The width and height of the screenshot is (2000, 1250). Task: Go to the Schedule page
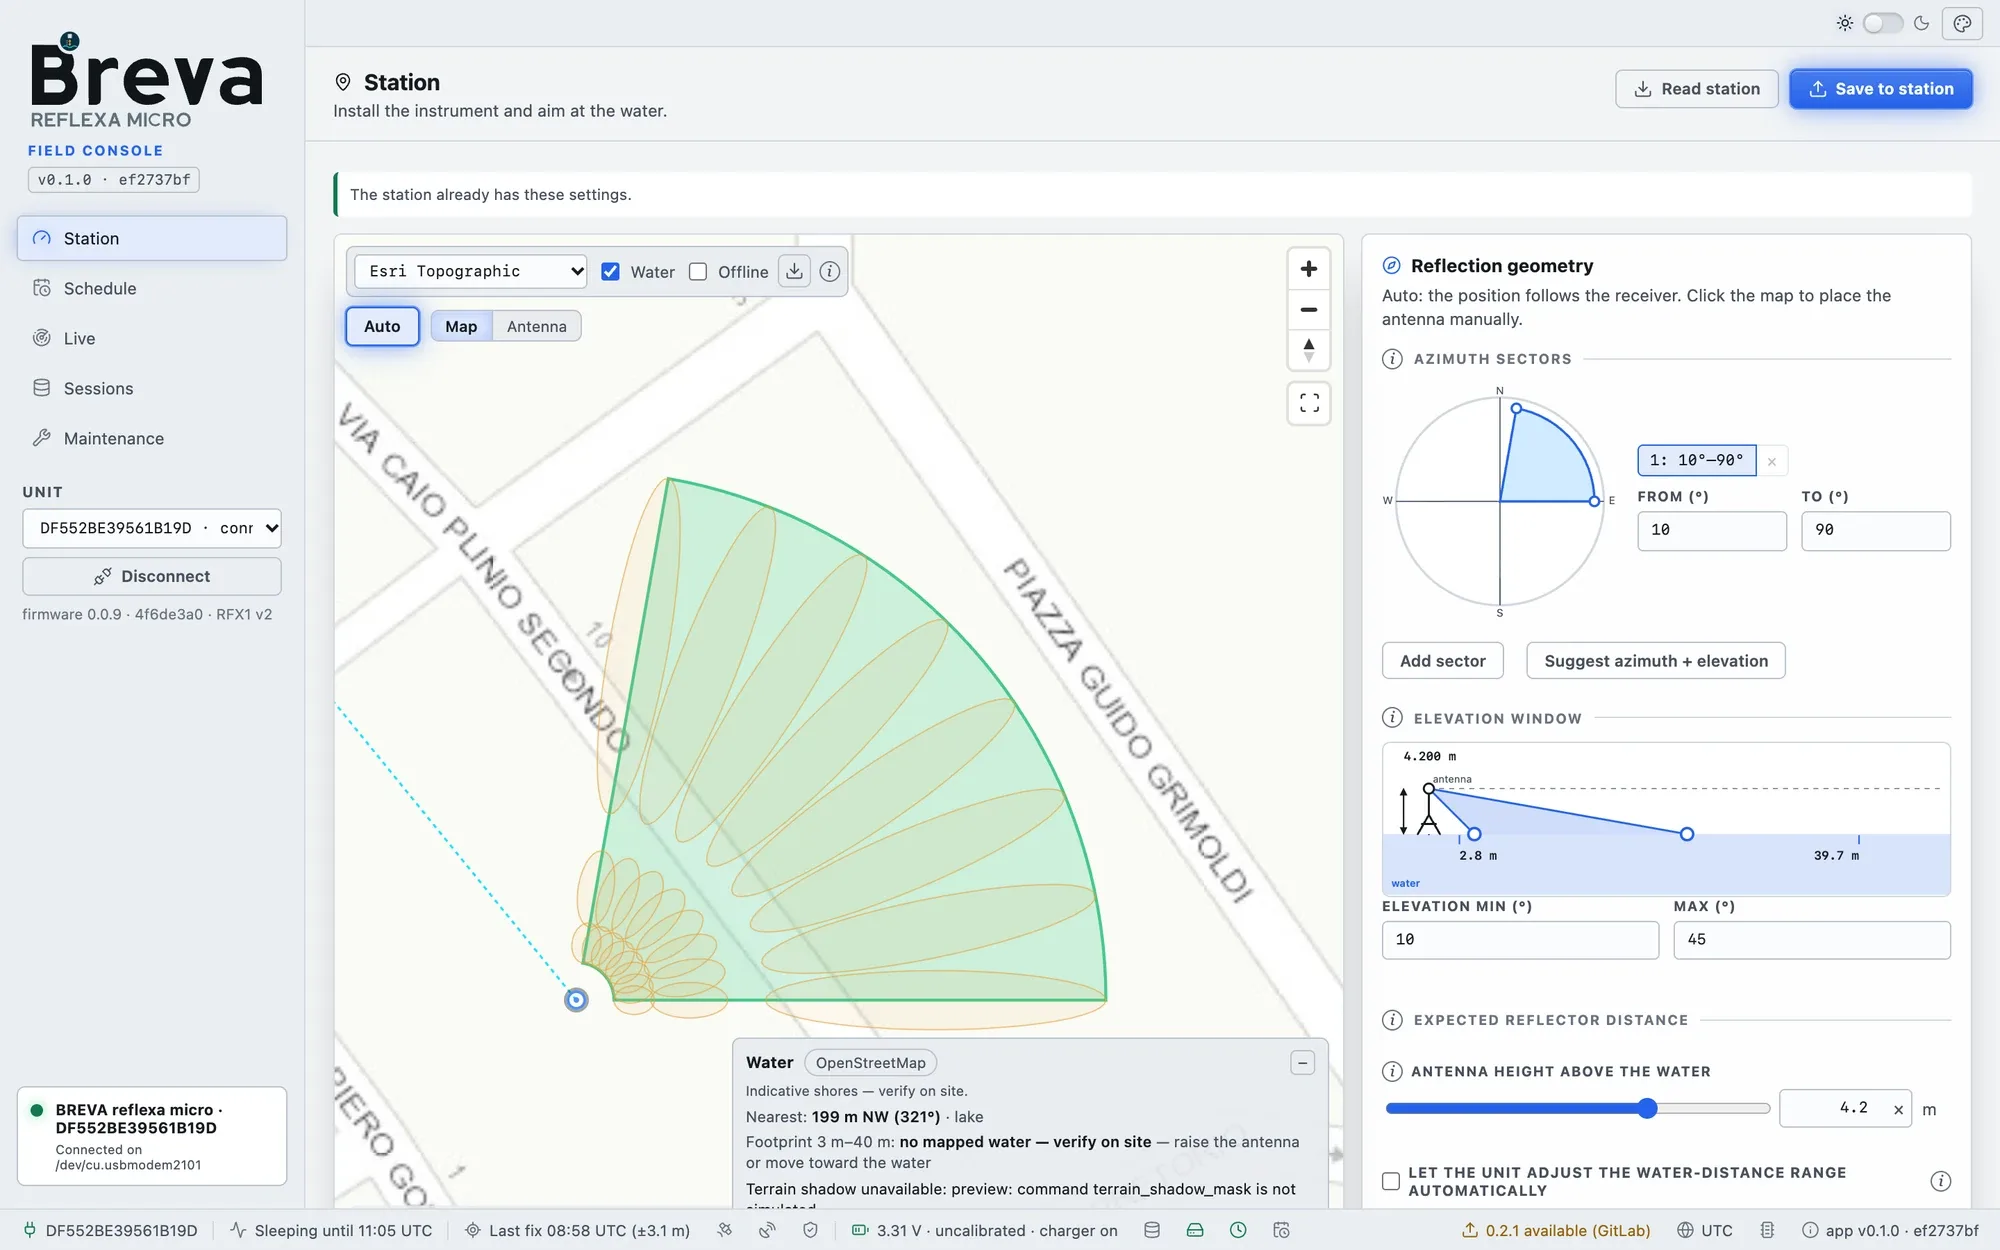click(152, 288)
